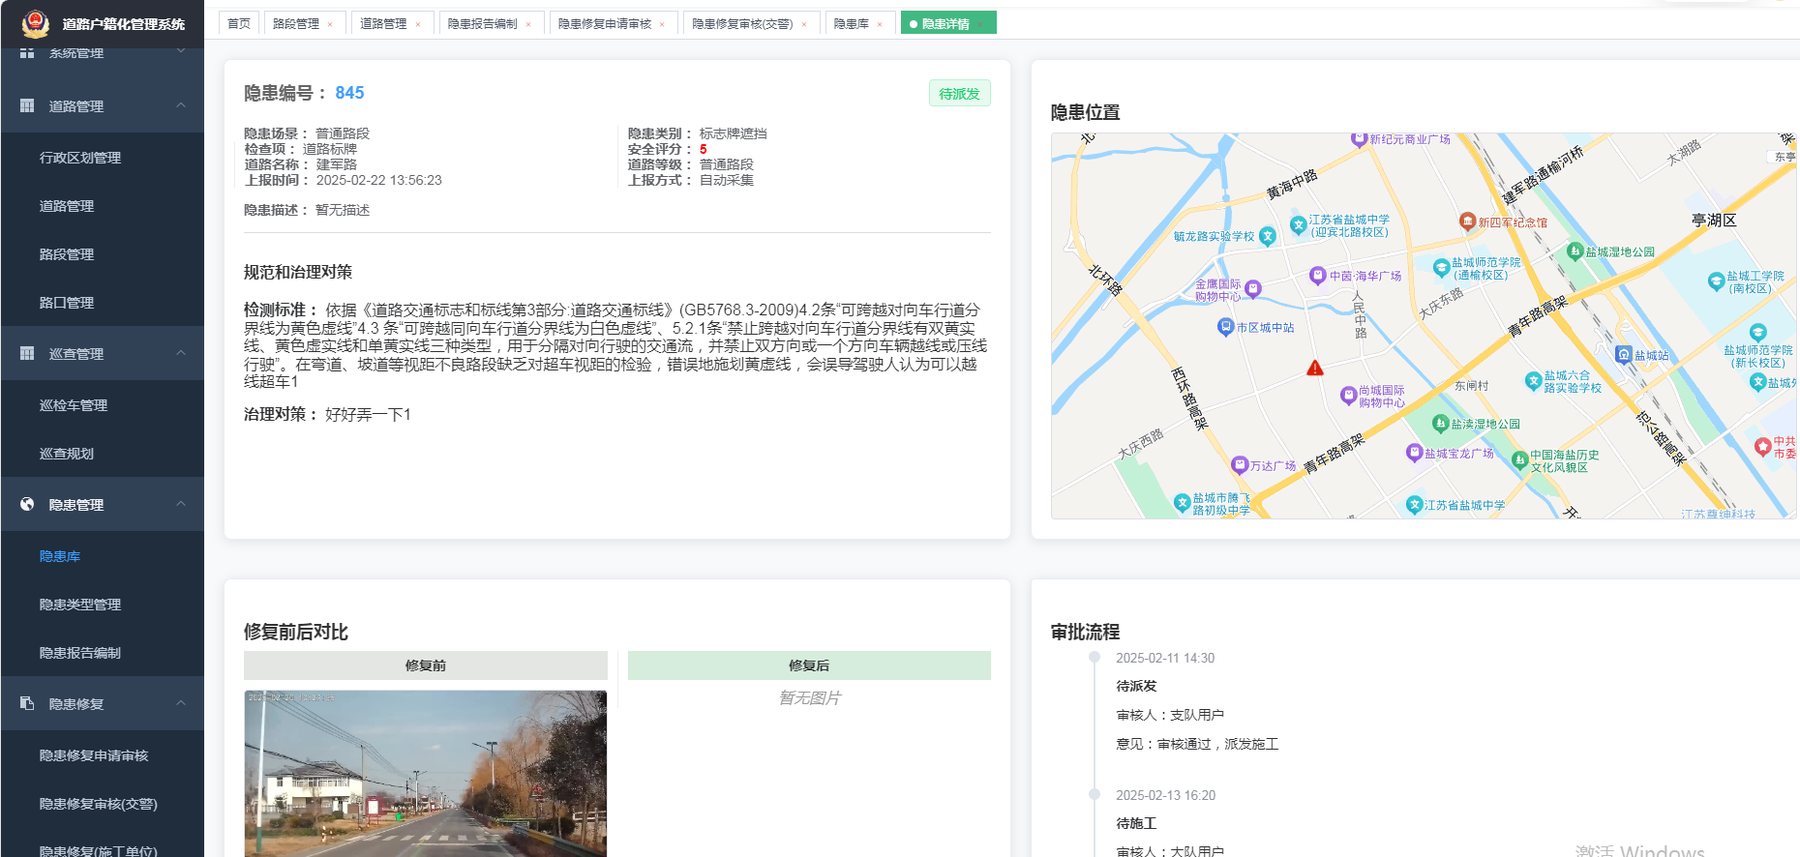
Task: Open the 隐患详情 active tab
Action: pos(947,23)
